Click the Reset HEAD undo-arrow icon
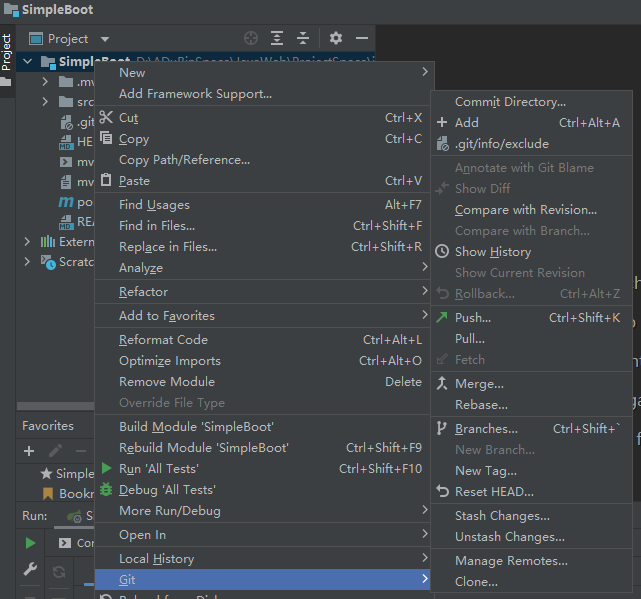The height and width of the screenshot is (599, 641). click(x=442, y=491)
